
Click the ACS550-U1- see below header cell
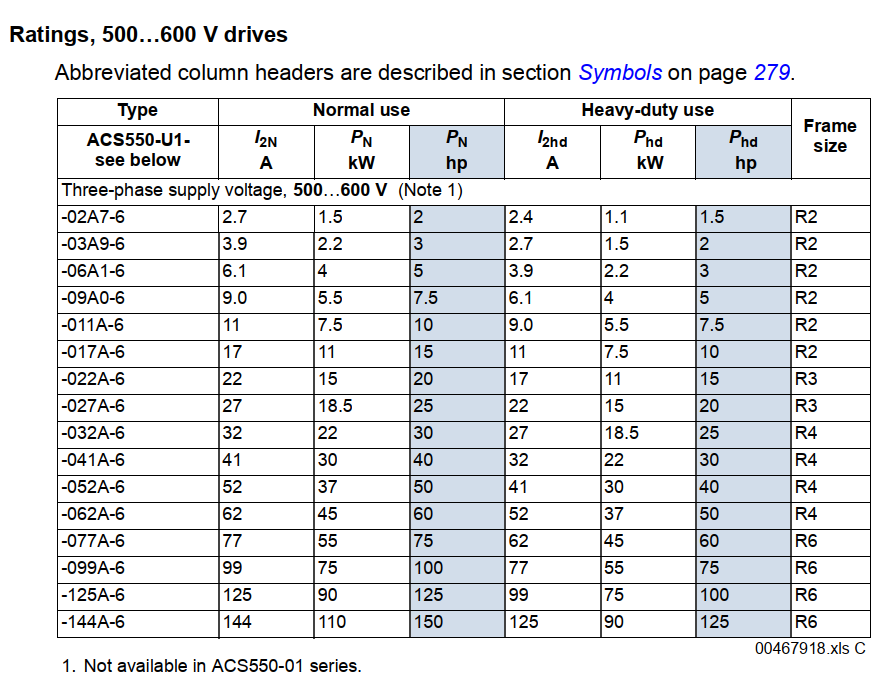[138, 151]
